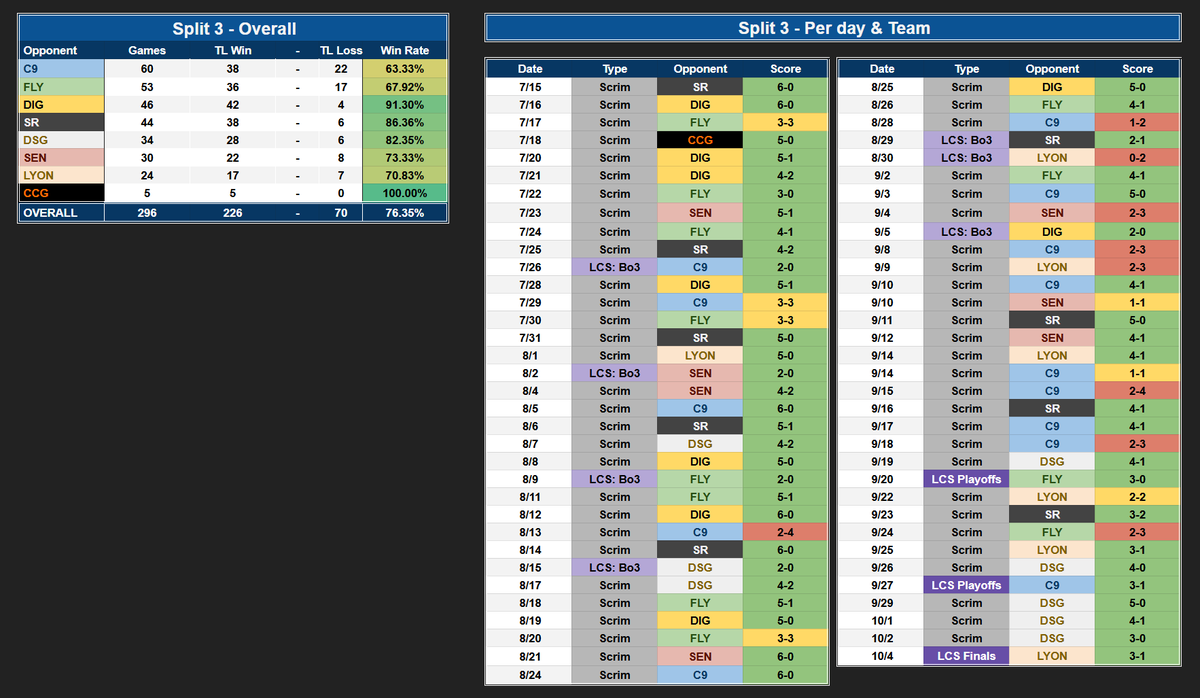Select the 100.00% win rate cell for CCG
Screen dimensions: 1200x698
[x=405, y=193]
